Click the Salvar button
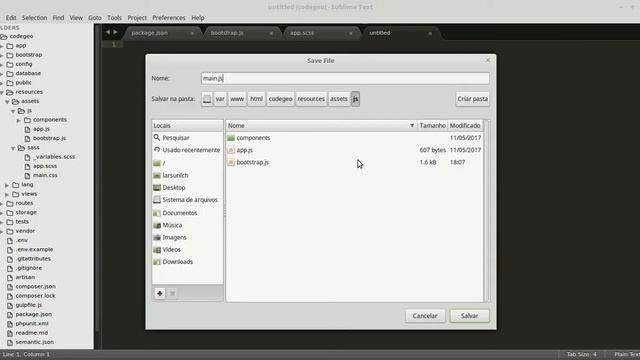The image size is (640, 360). coord(469,316)
